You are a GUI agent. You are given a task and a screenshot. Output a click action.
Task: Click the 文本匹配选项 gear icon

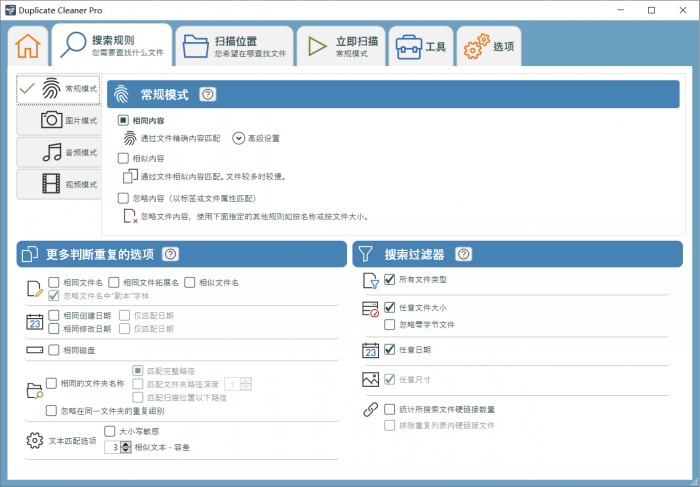point(35,440)
